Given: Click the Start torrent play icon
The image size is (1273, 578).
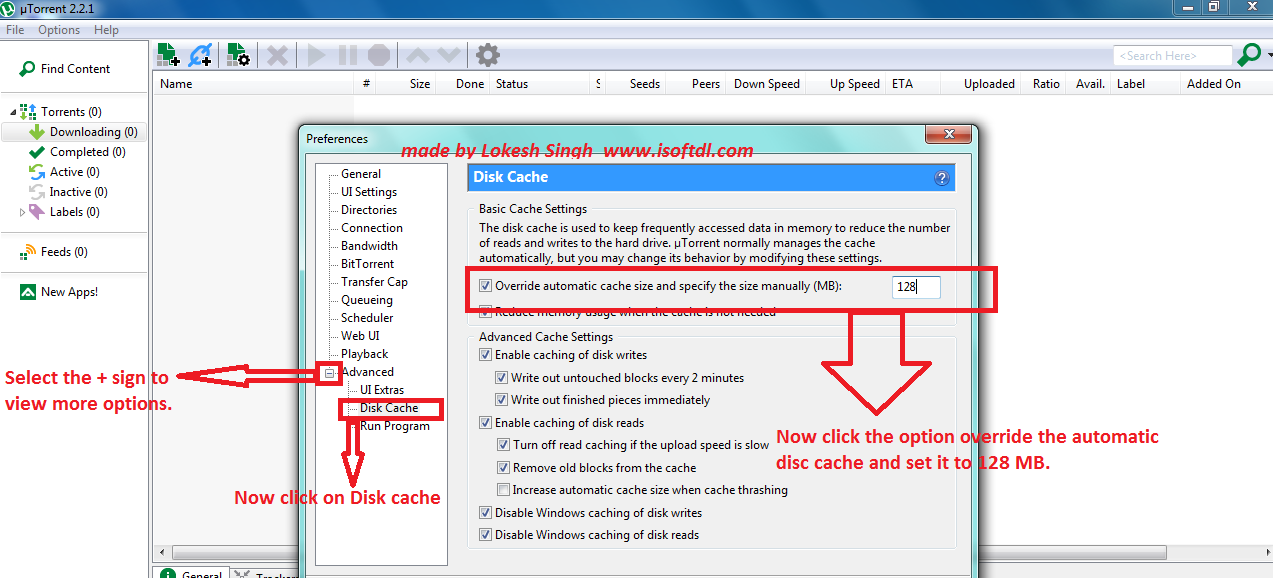Looking at the screenshot, I should point(317,55).
